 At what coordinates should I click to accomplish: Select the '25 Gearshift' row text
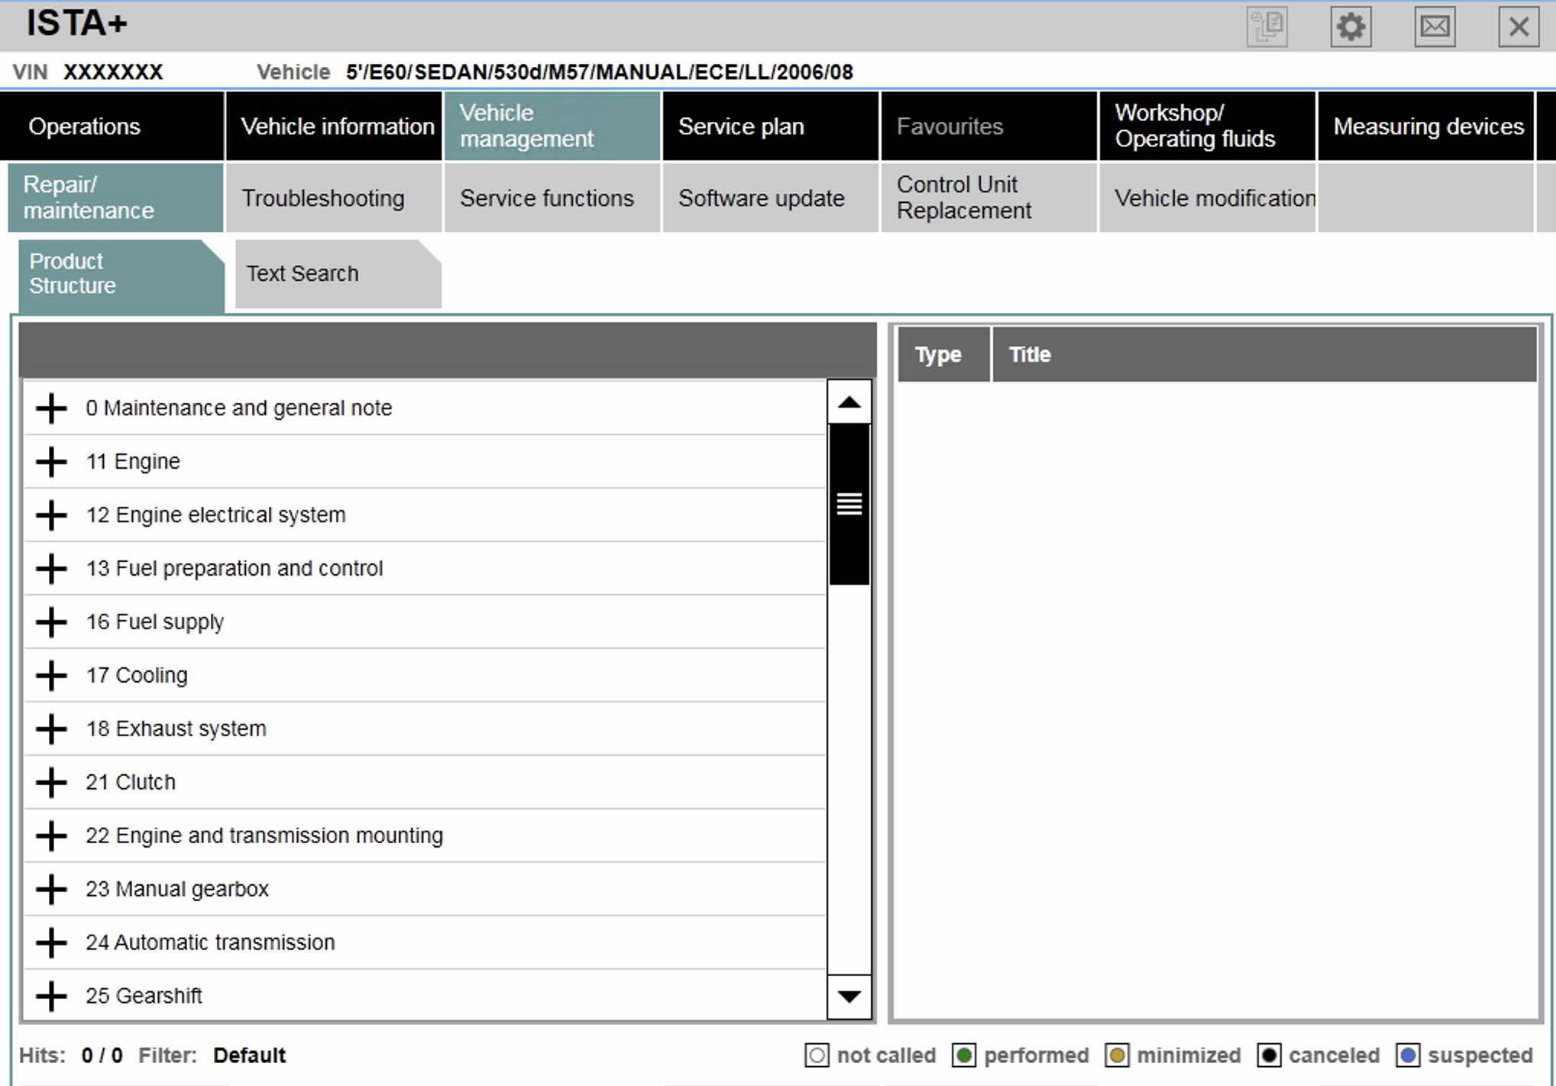(x=144, y=996)
